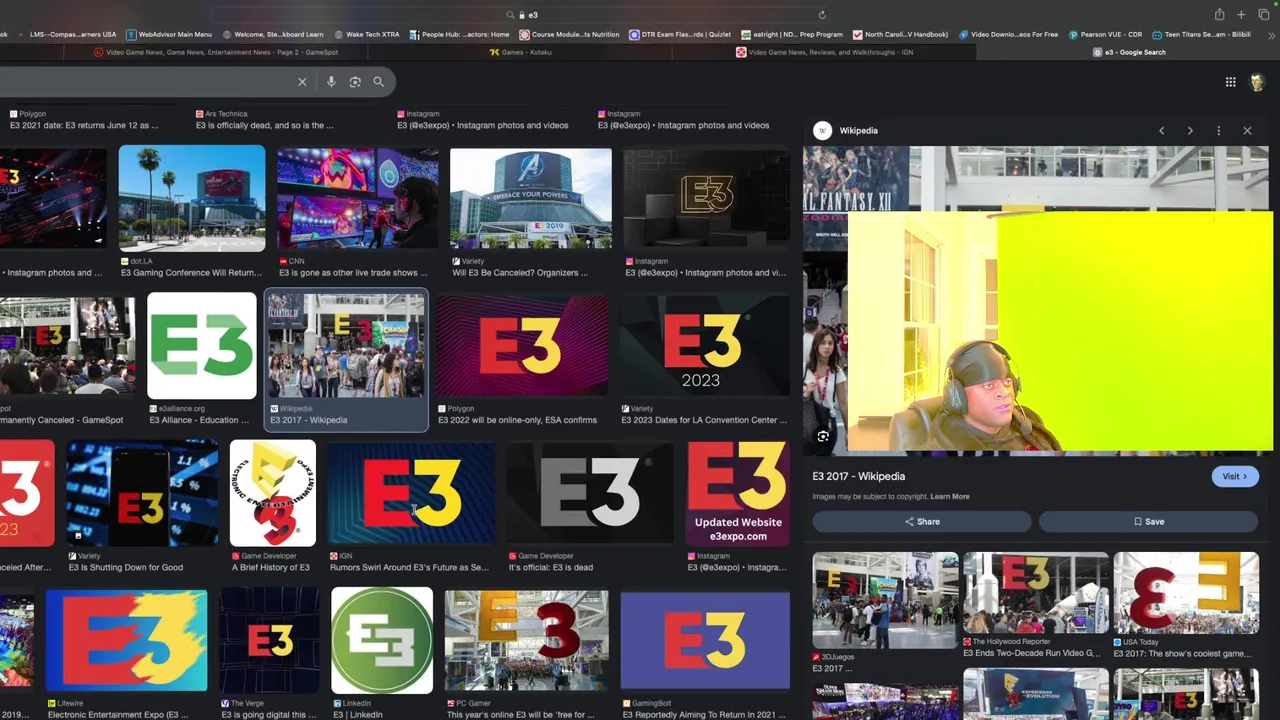Select the LinkedIn green E3 logo thumbnail
This screenshot has height=720, width=1280.
pyautogui.click(x=382, y=640)
